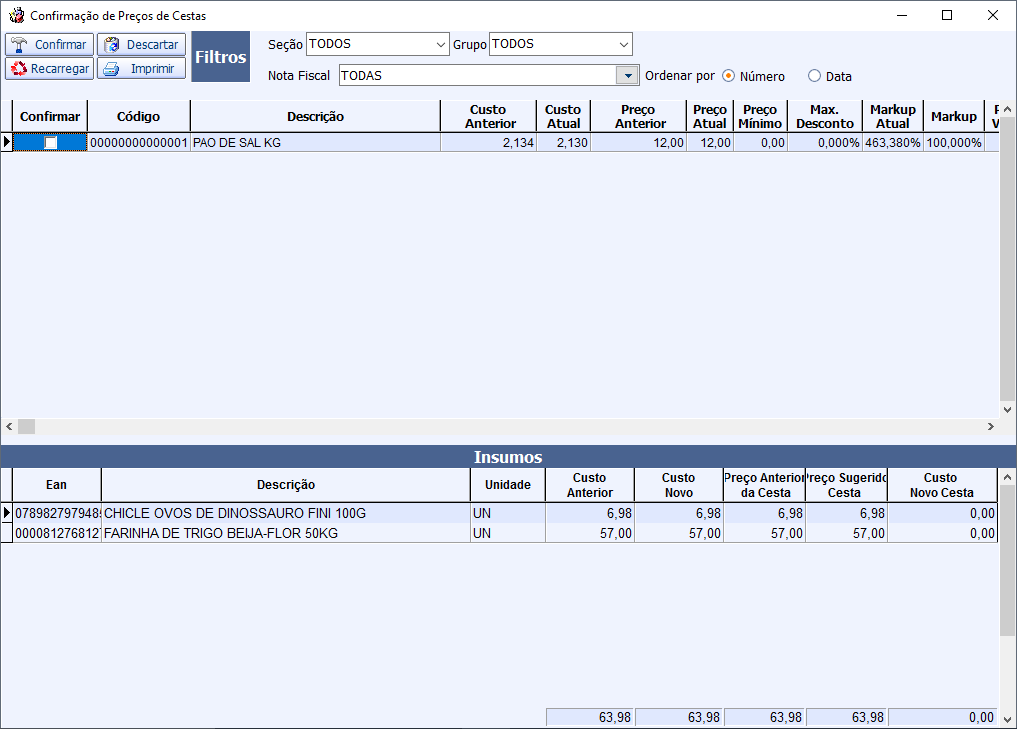The width and height of the screenshot is (1017, 729).
Task: Click the Insumos vertical scrollbar thumb
Action: coord(1007,560)
